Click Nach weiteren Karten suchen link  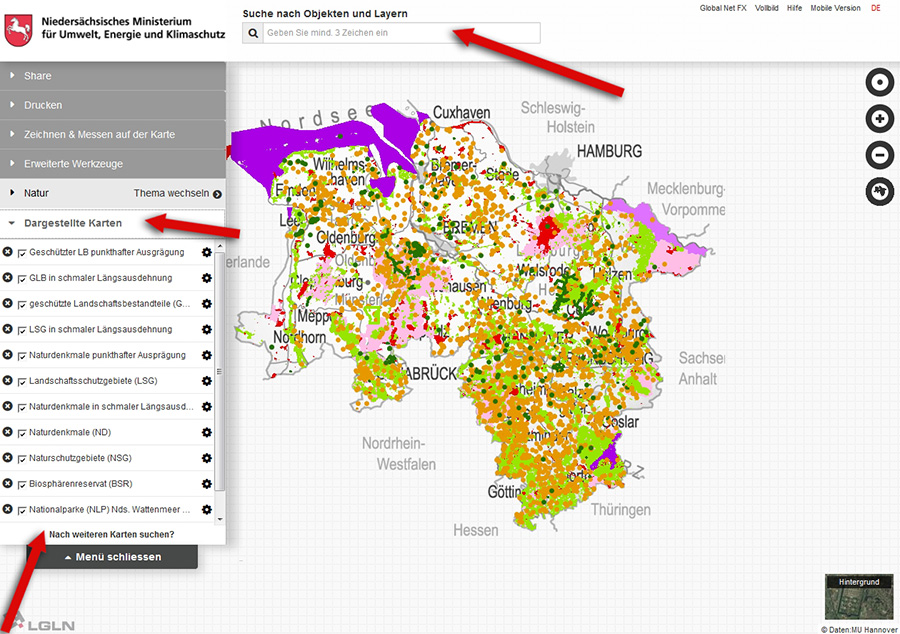coord(112,534)
